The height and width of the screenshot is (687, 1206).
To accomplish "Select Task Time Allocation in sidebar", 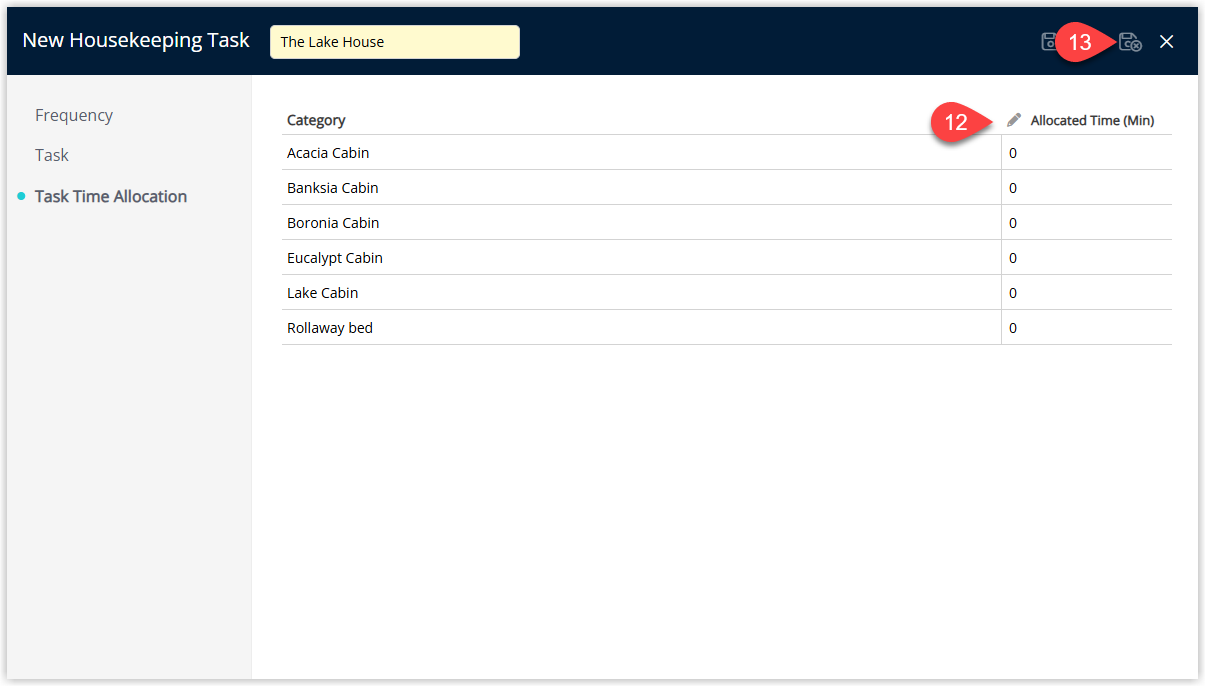I will tap(111, 196).
